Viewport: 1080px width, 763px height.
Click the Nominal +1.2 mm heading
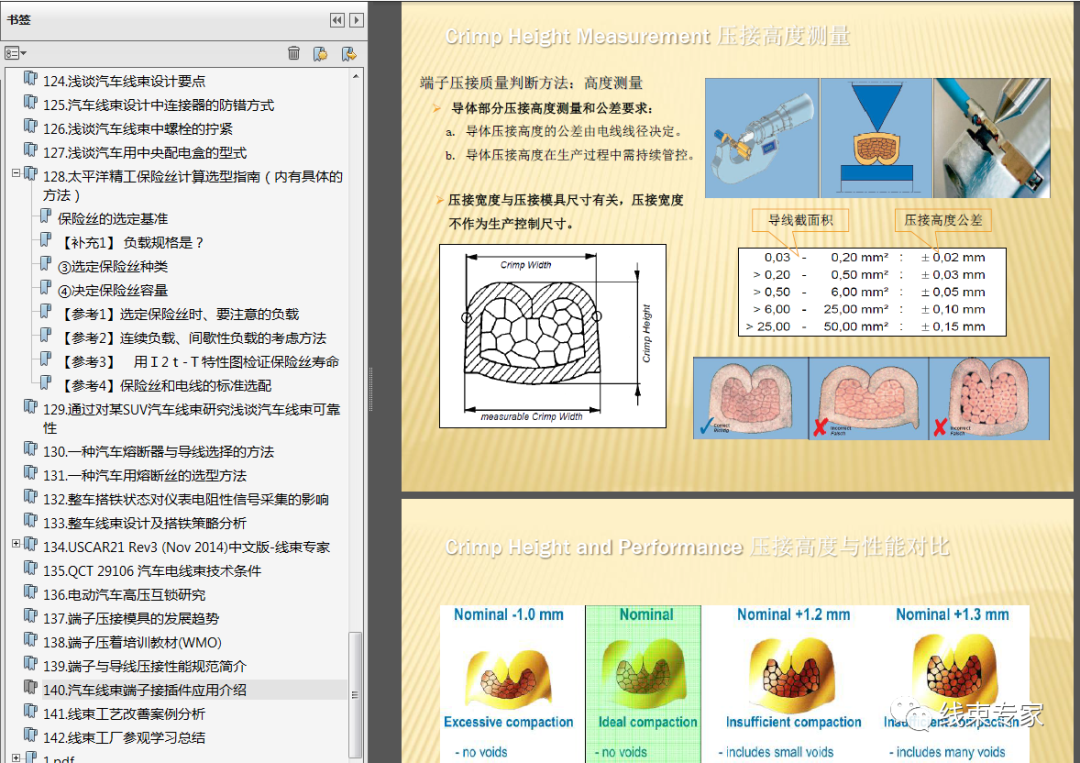point(793,615)
